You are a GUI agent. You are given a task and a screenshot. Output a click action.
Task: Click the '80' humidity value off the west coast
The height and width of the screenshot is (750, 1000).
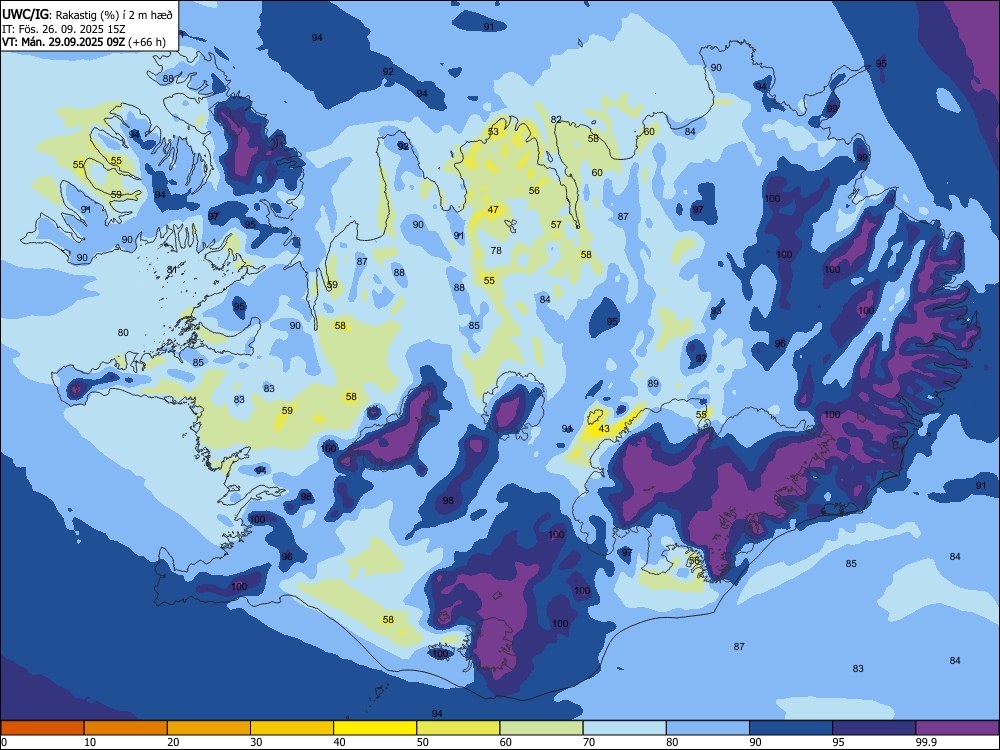[123, 332]
